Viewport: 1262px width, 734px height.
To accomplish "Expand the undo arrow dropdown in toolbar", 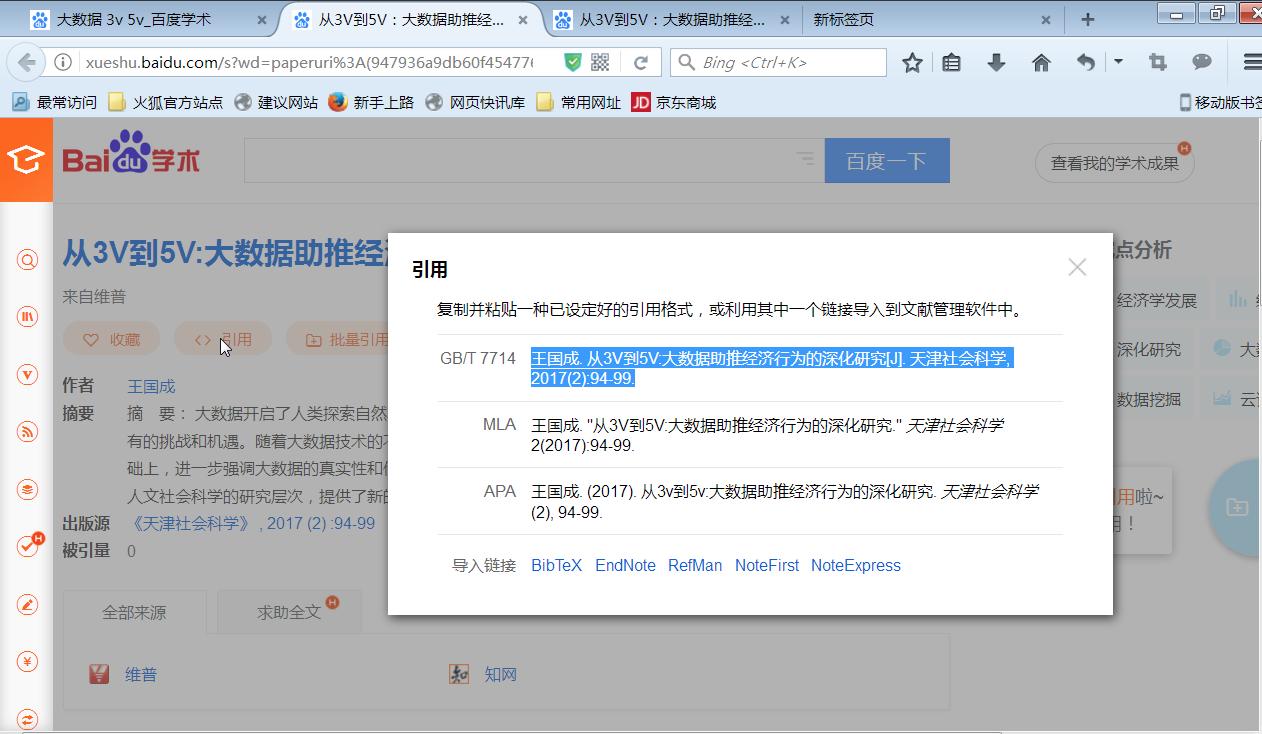I will tap(1118, 62).
